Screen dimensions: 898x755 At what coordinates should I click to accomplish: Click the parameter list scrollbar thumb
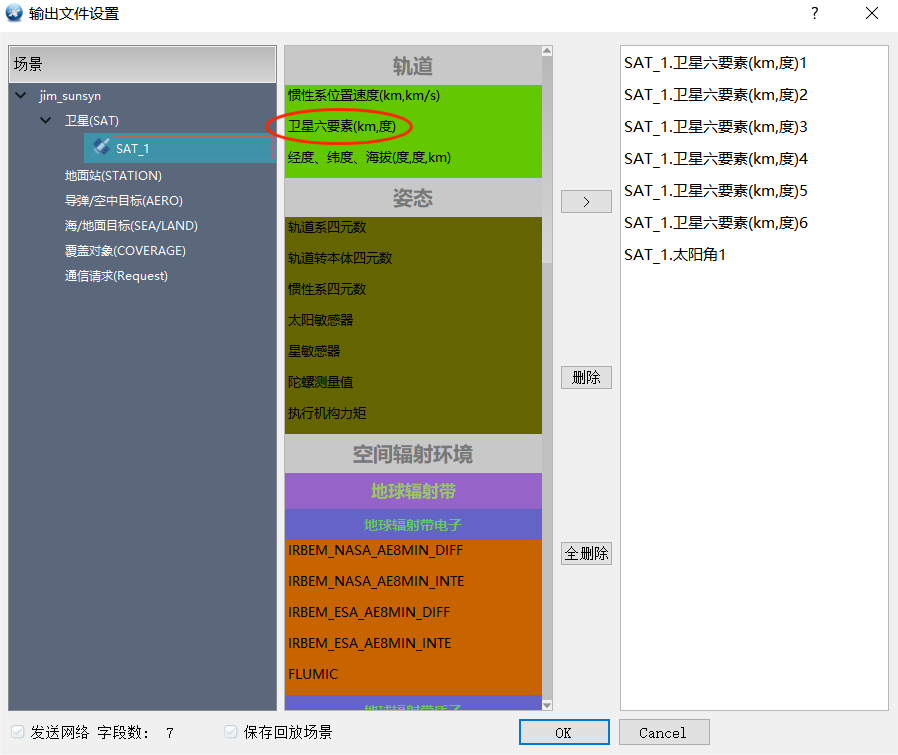[x=547, y=159]
